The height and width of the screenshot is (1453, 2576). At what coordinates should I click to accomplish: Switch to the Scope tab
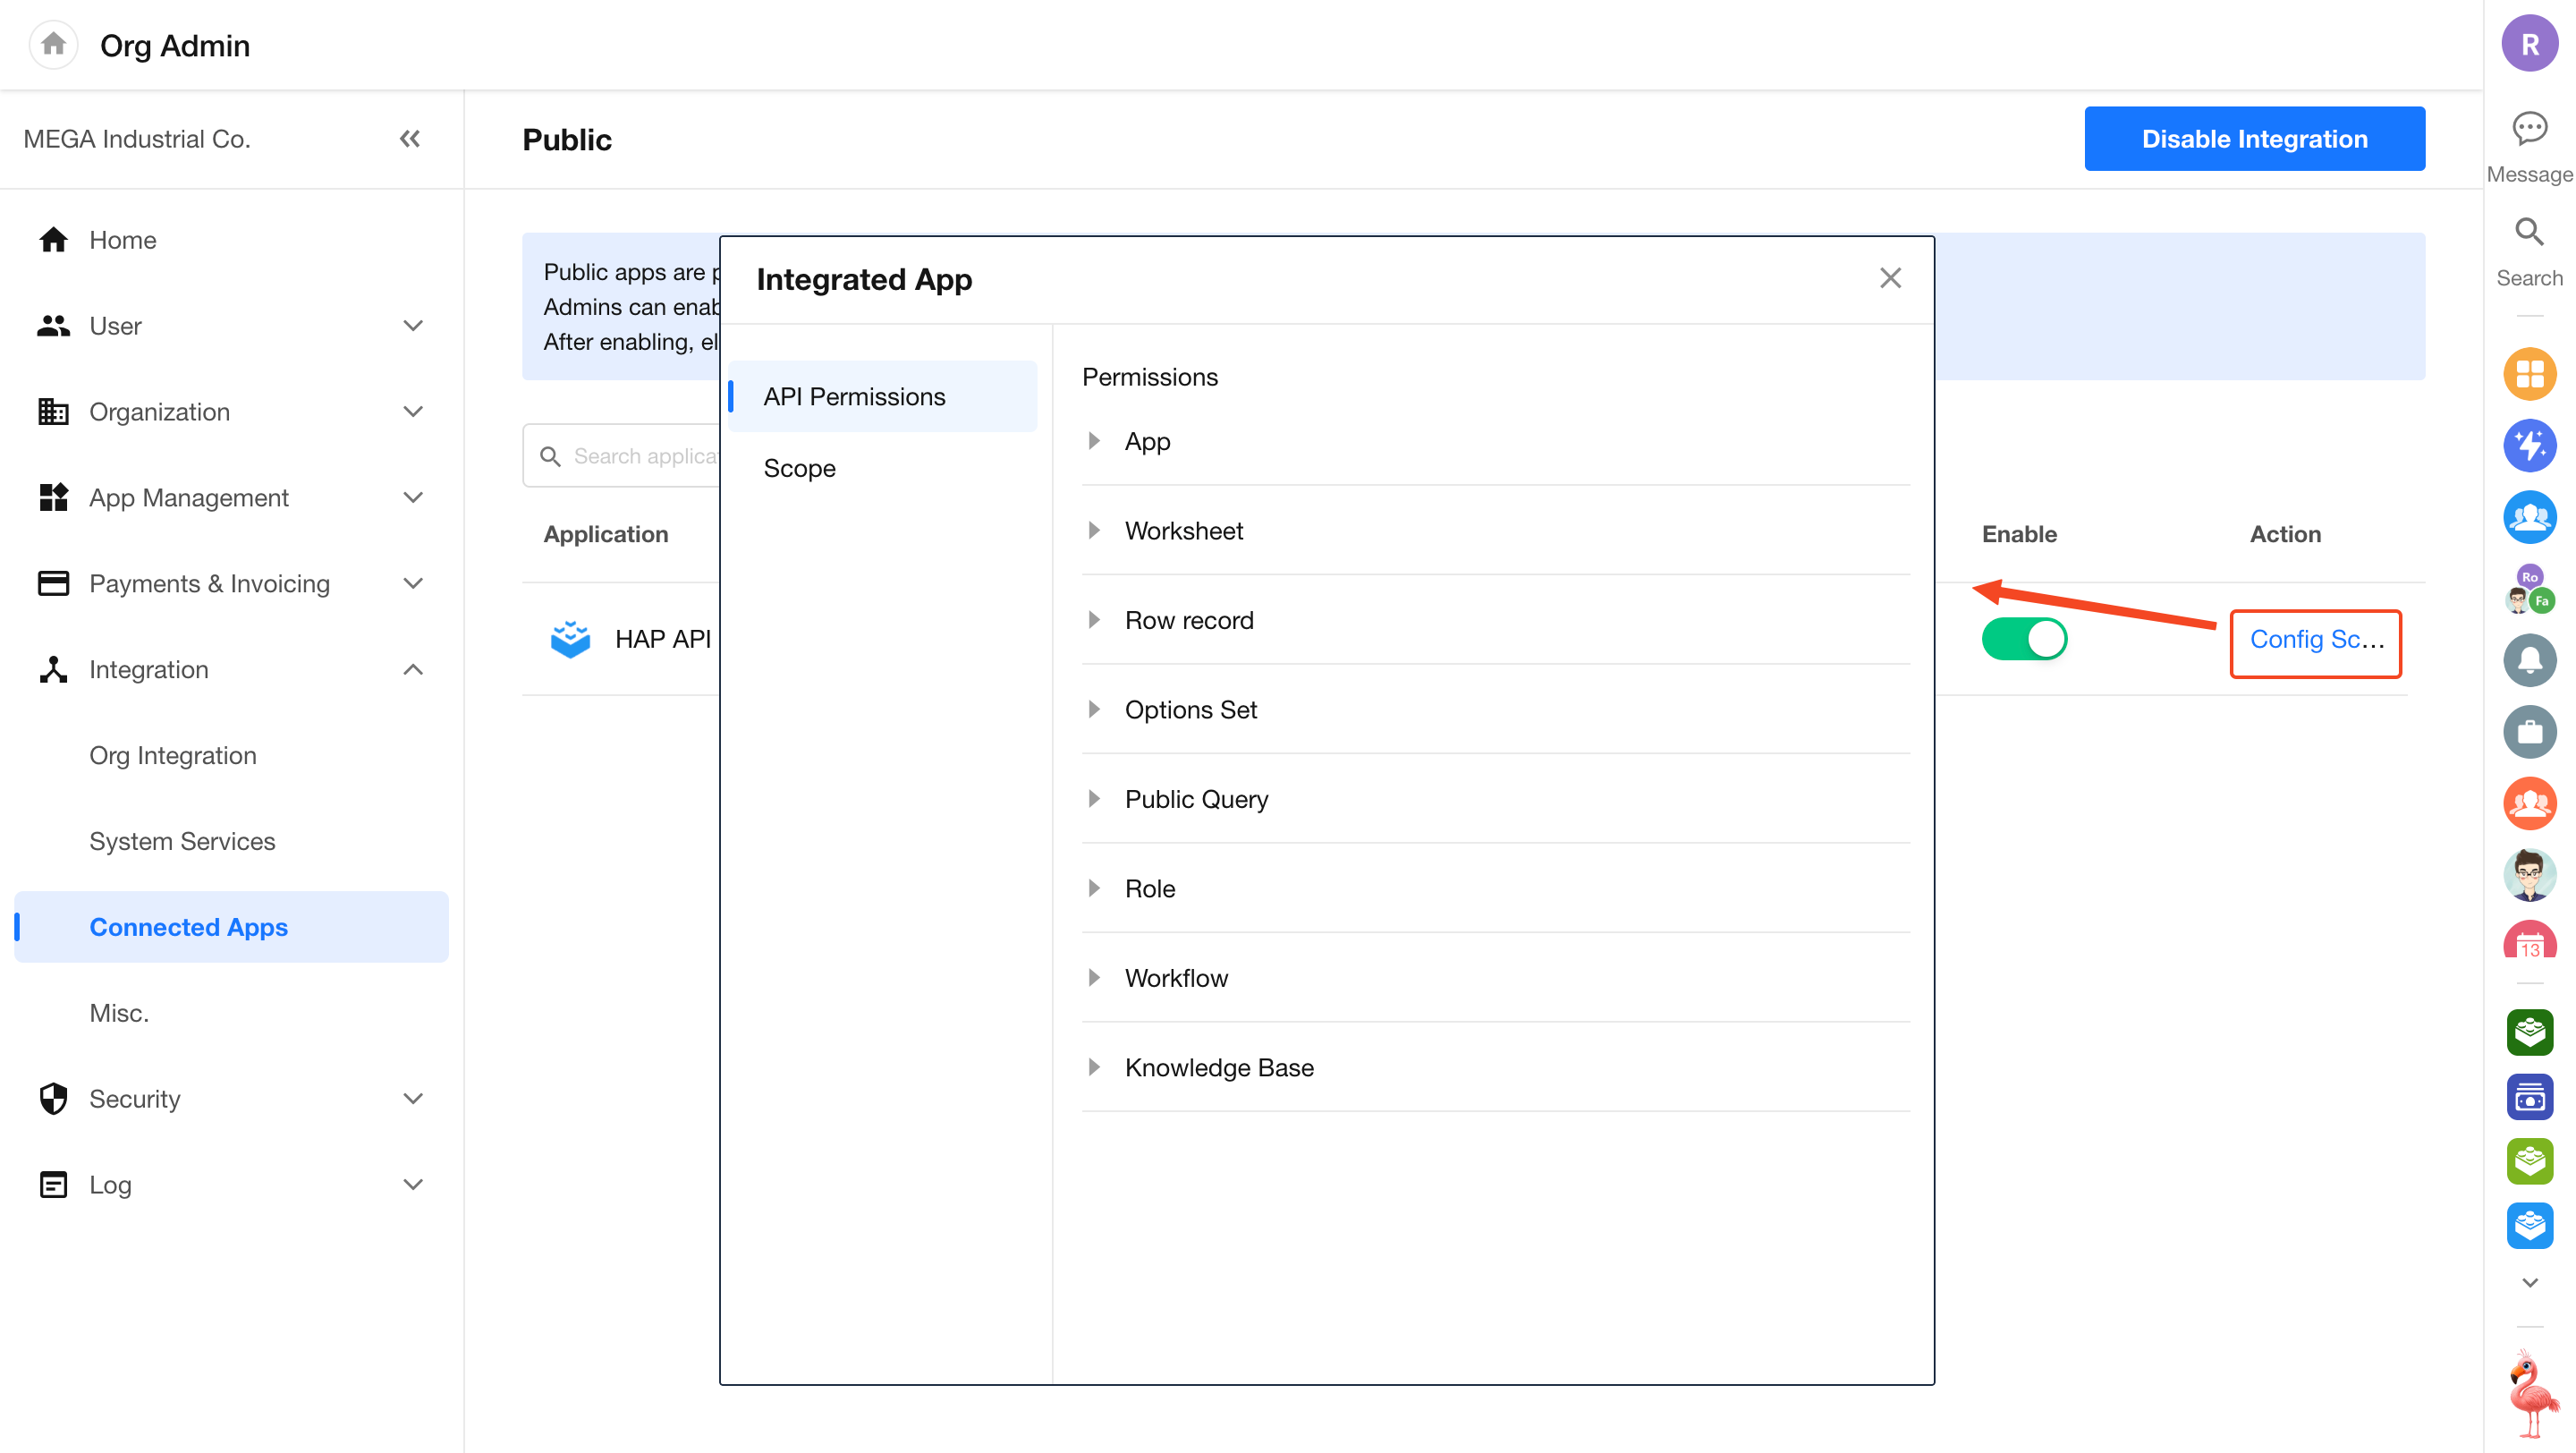(x=799, y=468)
